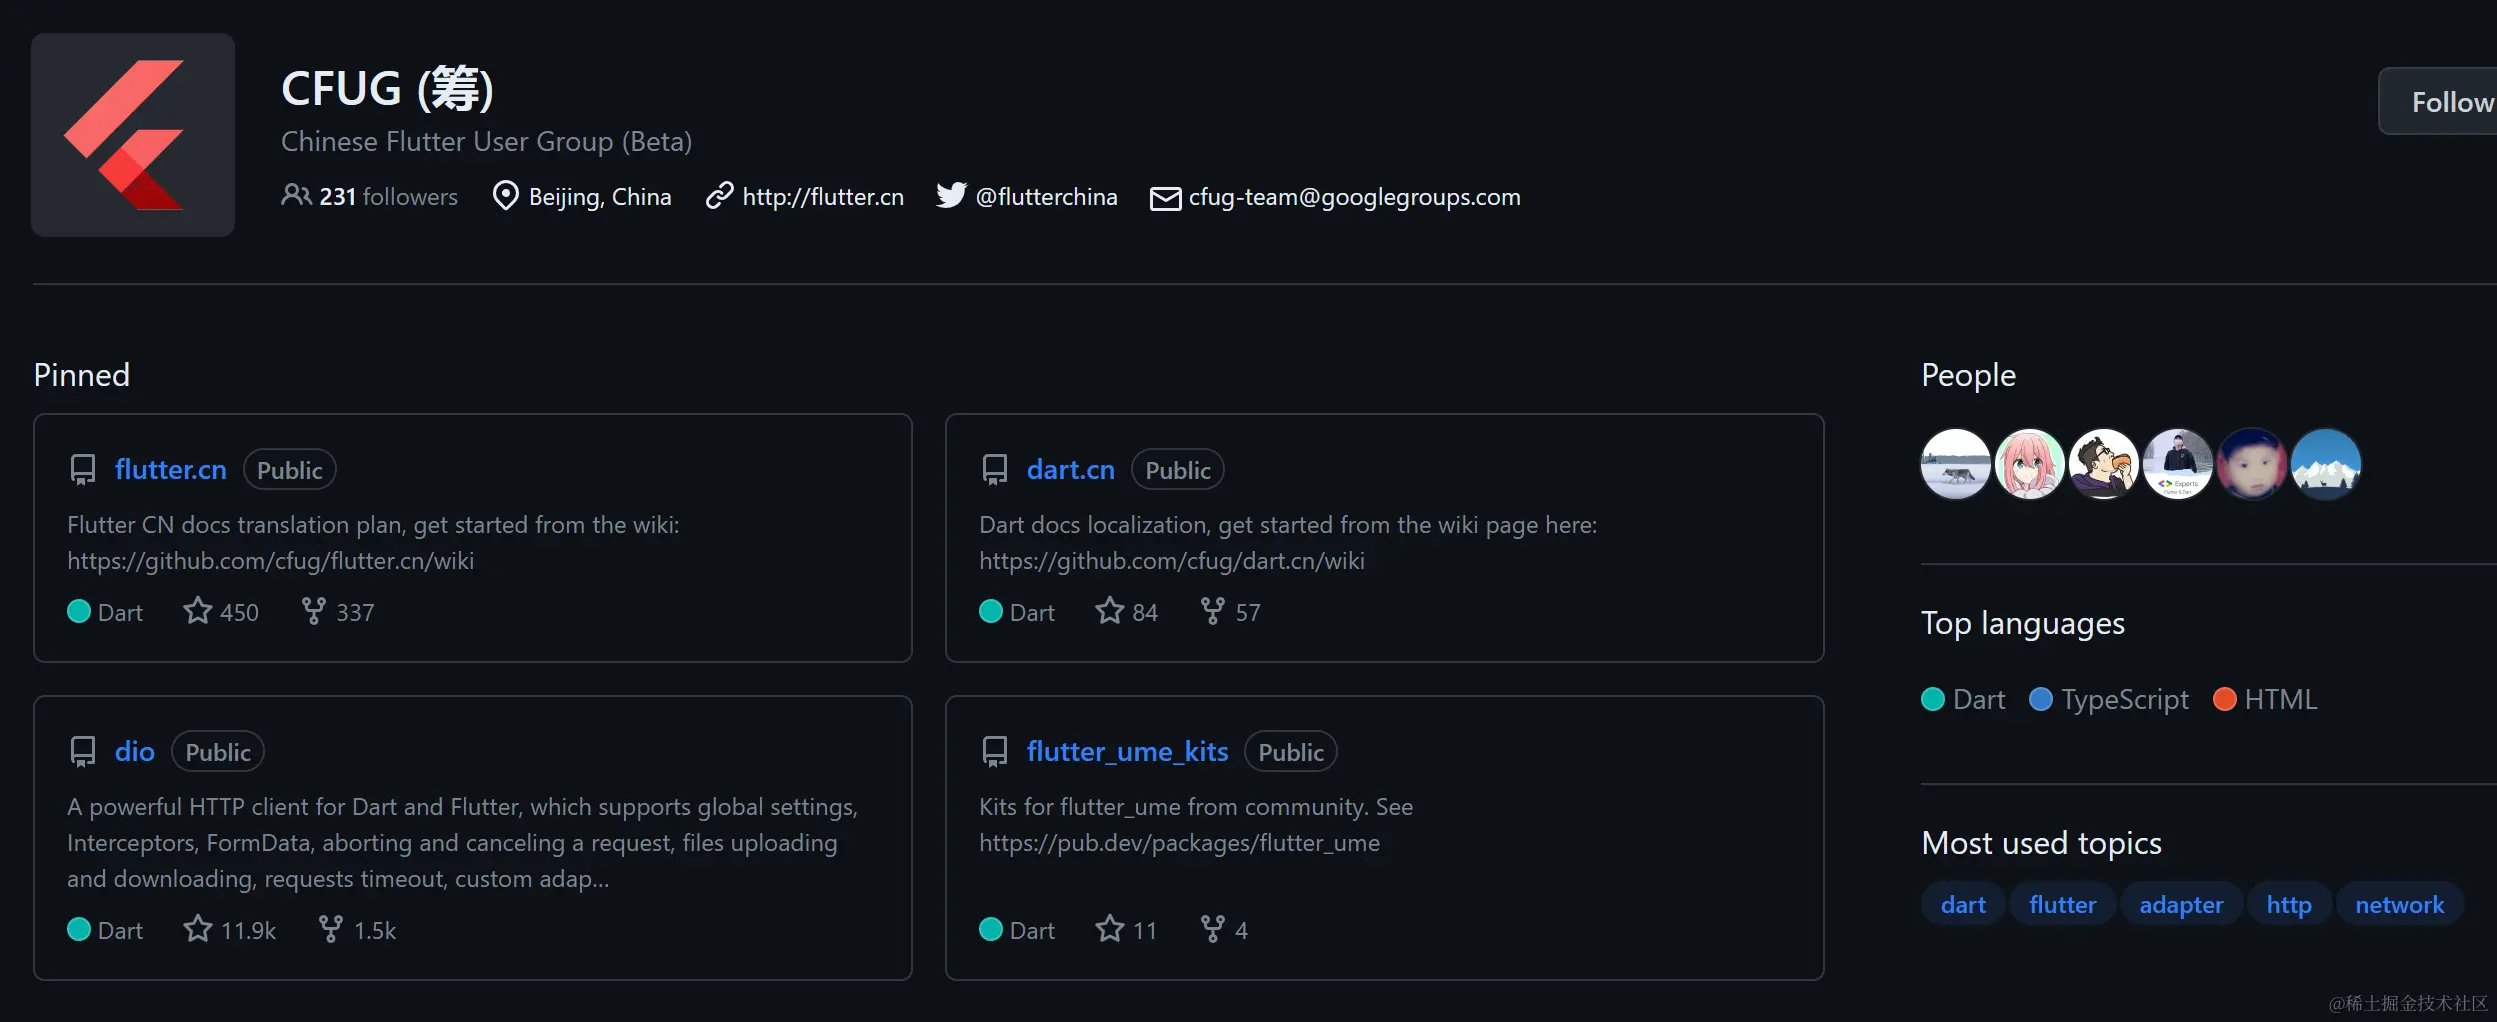Open the @flutterchina Twitter link
This screenshot has width=2497, height=1022.
point(1046,197)
